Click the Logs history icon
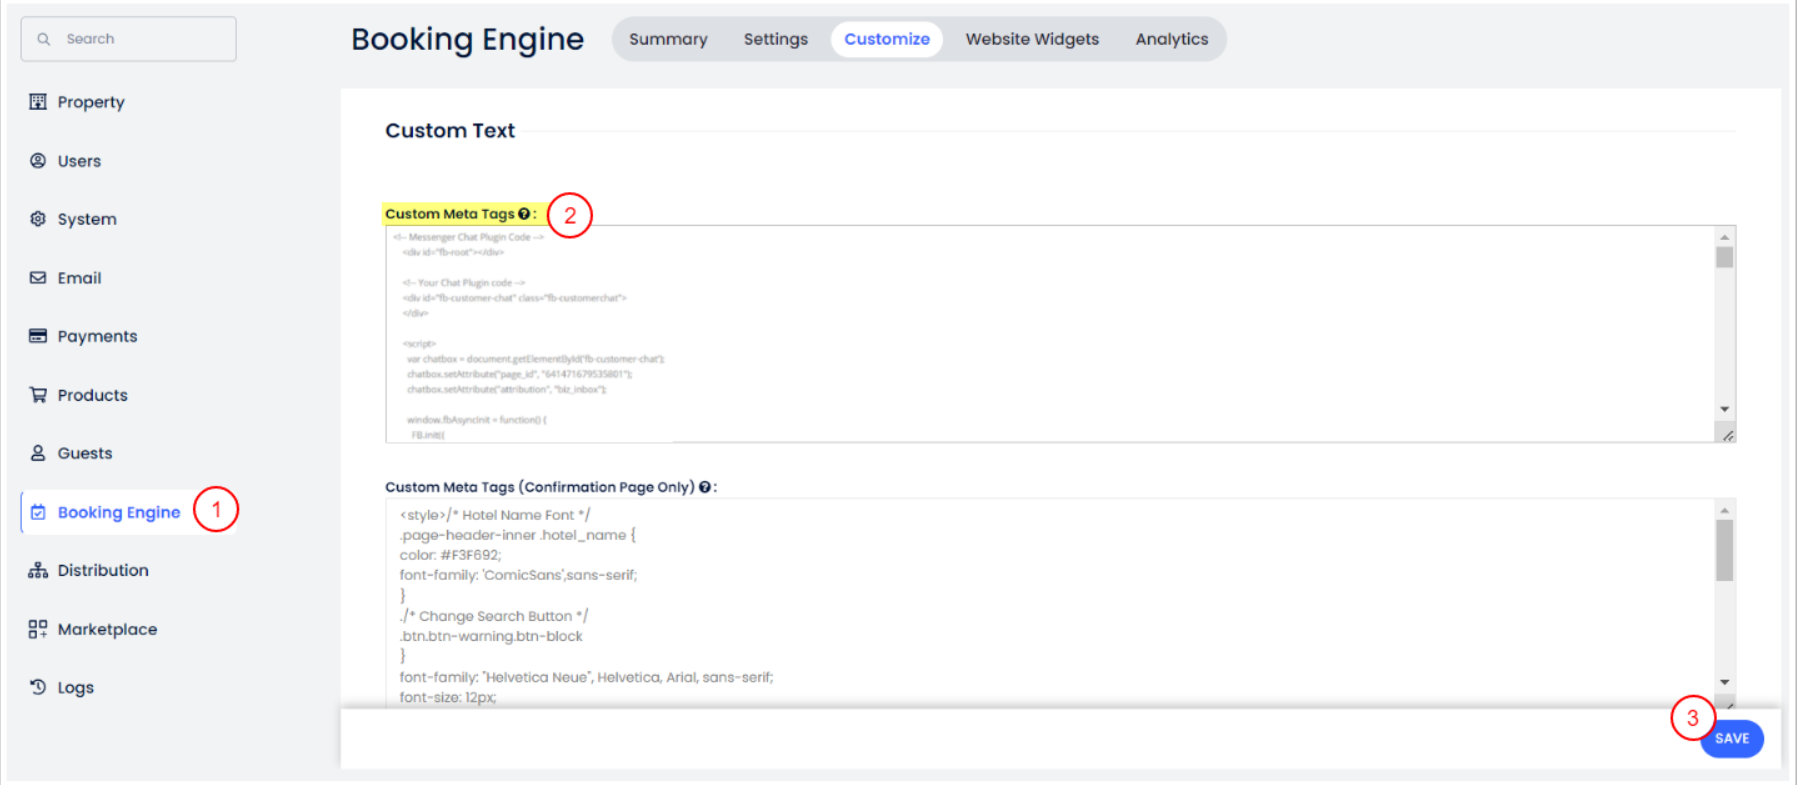1797x785 pixels. (38, 687)
